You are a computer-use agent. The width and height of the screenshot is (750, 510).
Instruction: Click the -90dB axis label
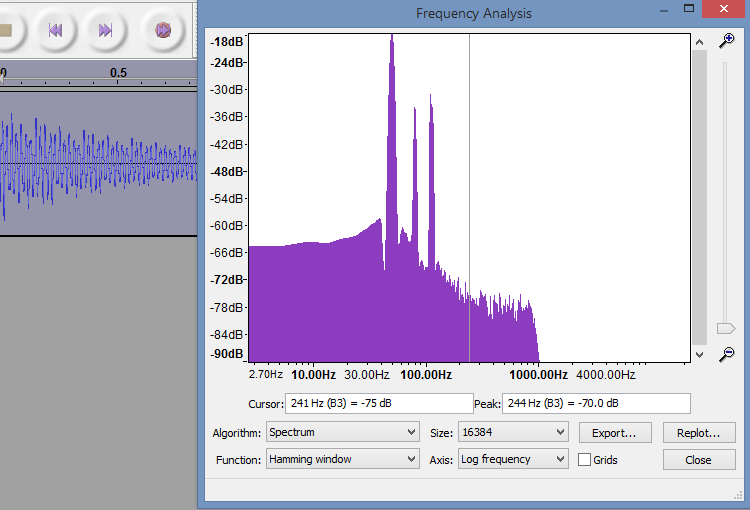tap(227, 354)
